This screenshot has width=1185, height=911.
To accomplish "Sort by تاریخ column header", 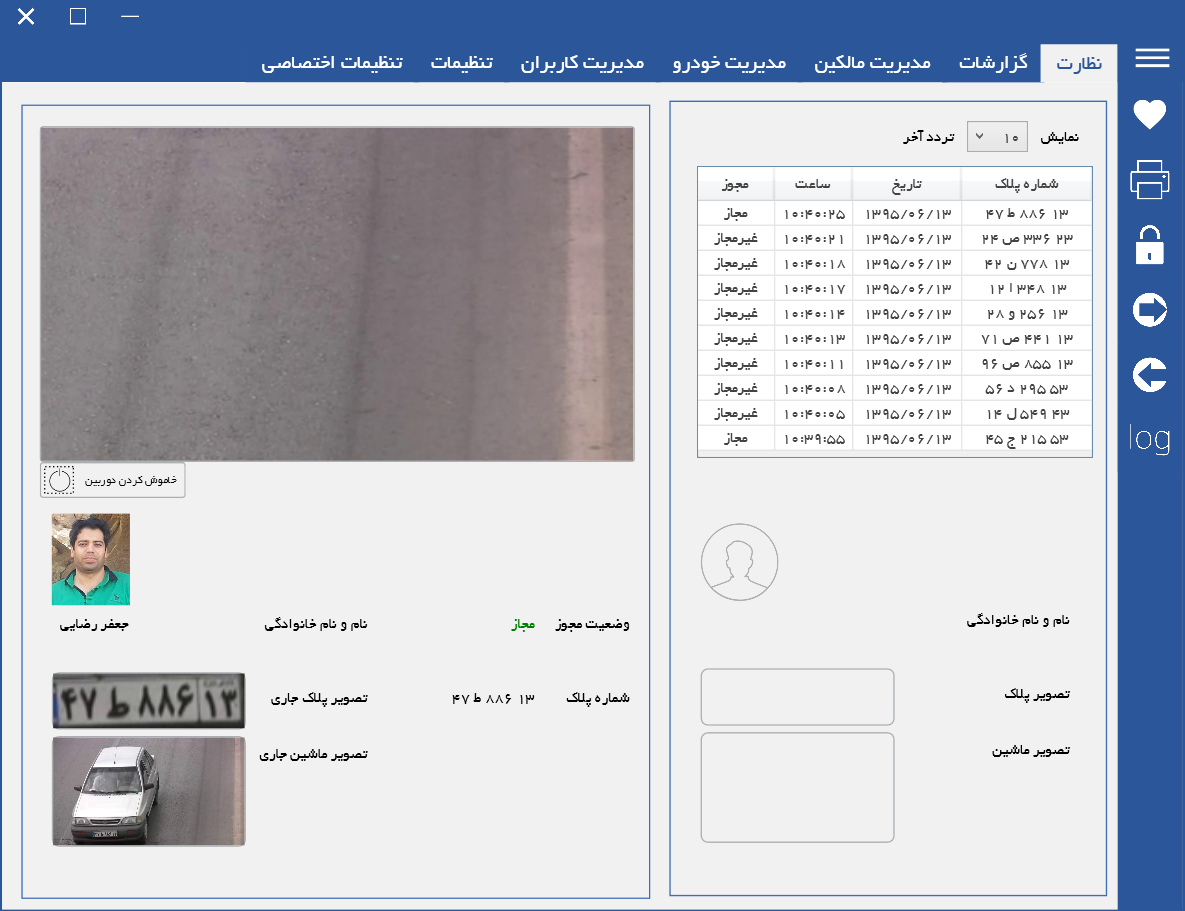I will (906, 184).
